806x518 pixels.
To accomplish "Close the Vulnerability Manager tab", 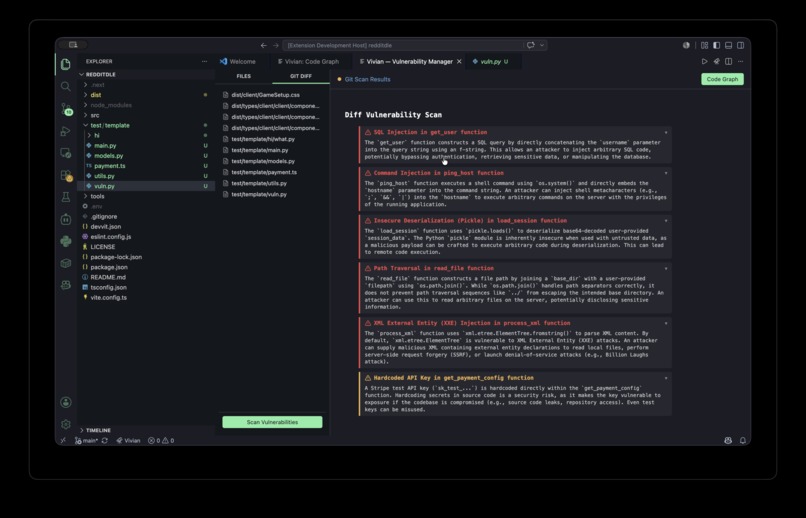I will coord(459,62).
